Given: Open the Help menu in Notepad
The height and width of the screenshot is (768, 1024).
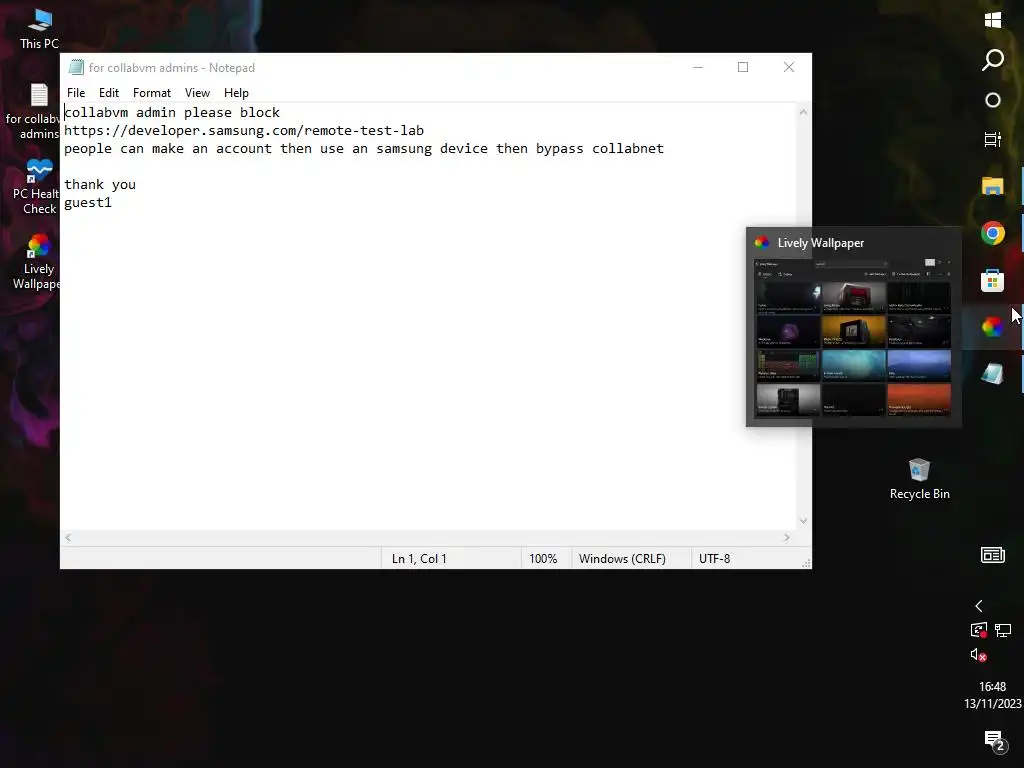Looking at the screenshot, I should click(236, 93).
